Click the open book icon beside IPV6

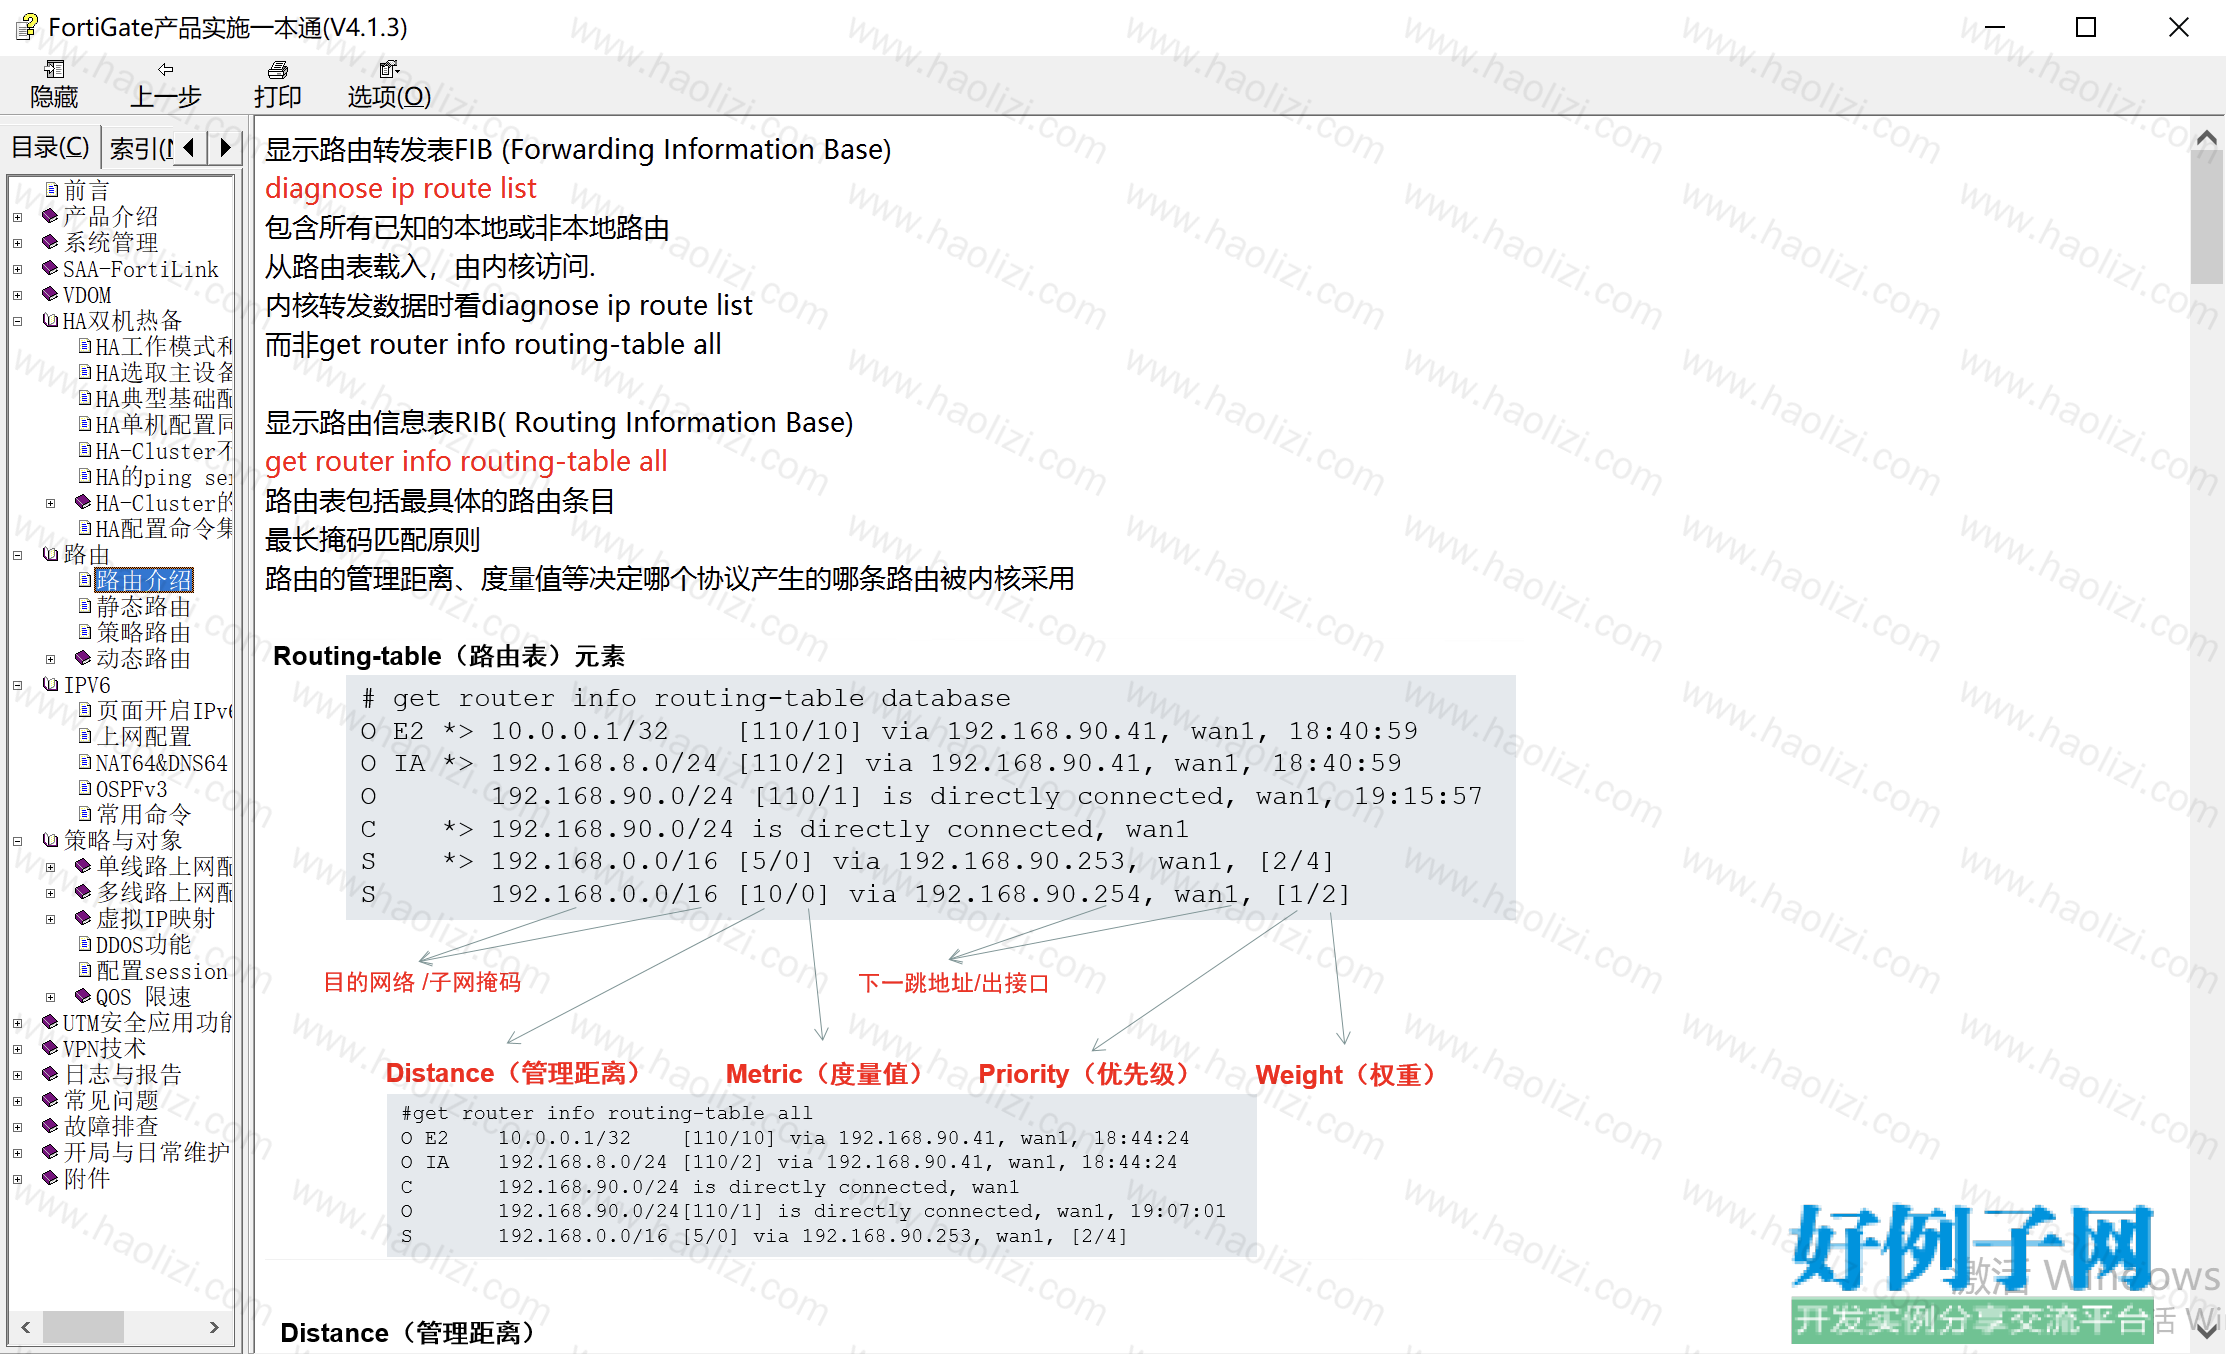50,684
